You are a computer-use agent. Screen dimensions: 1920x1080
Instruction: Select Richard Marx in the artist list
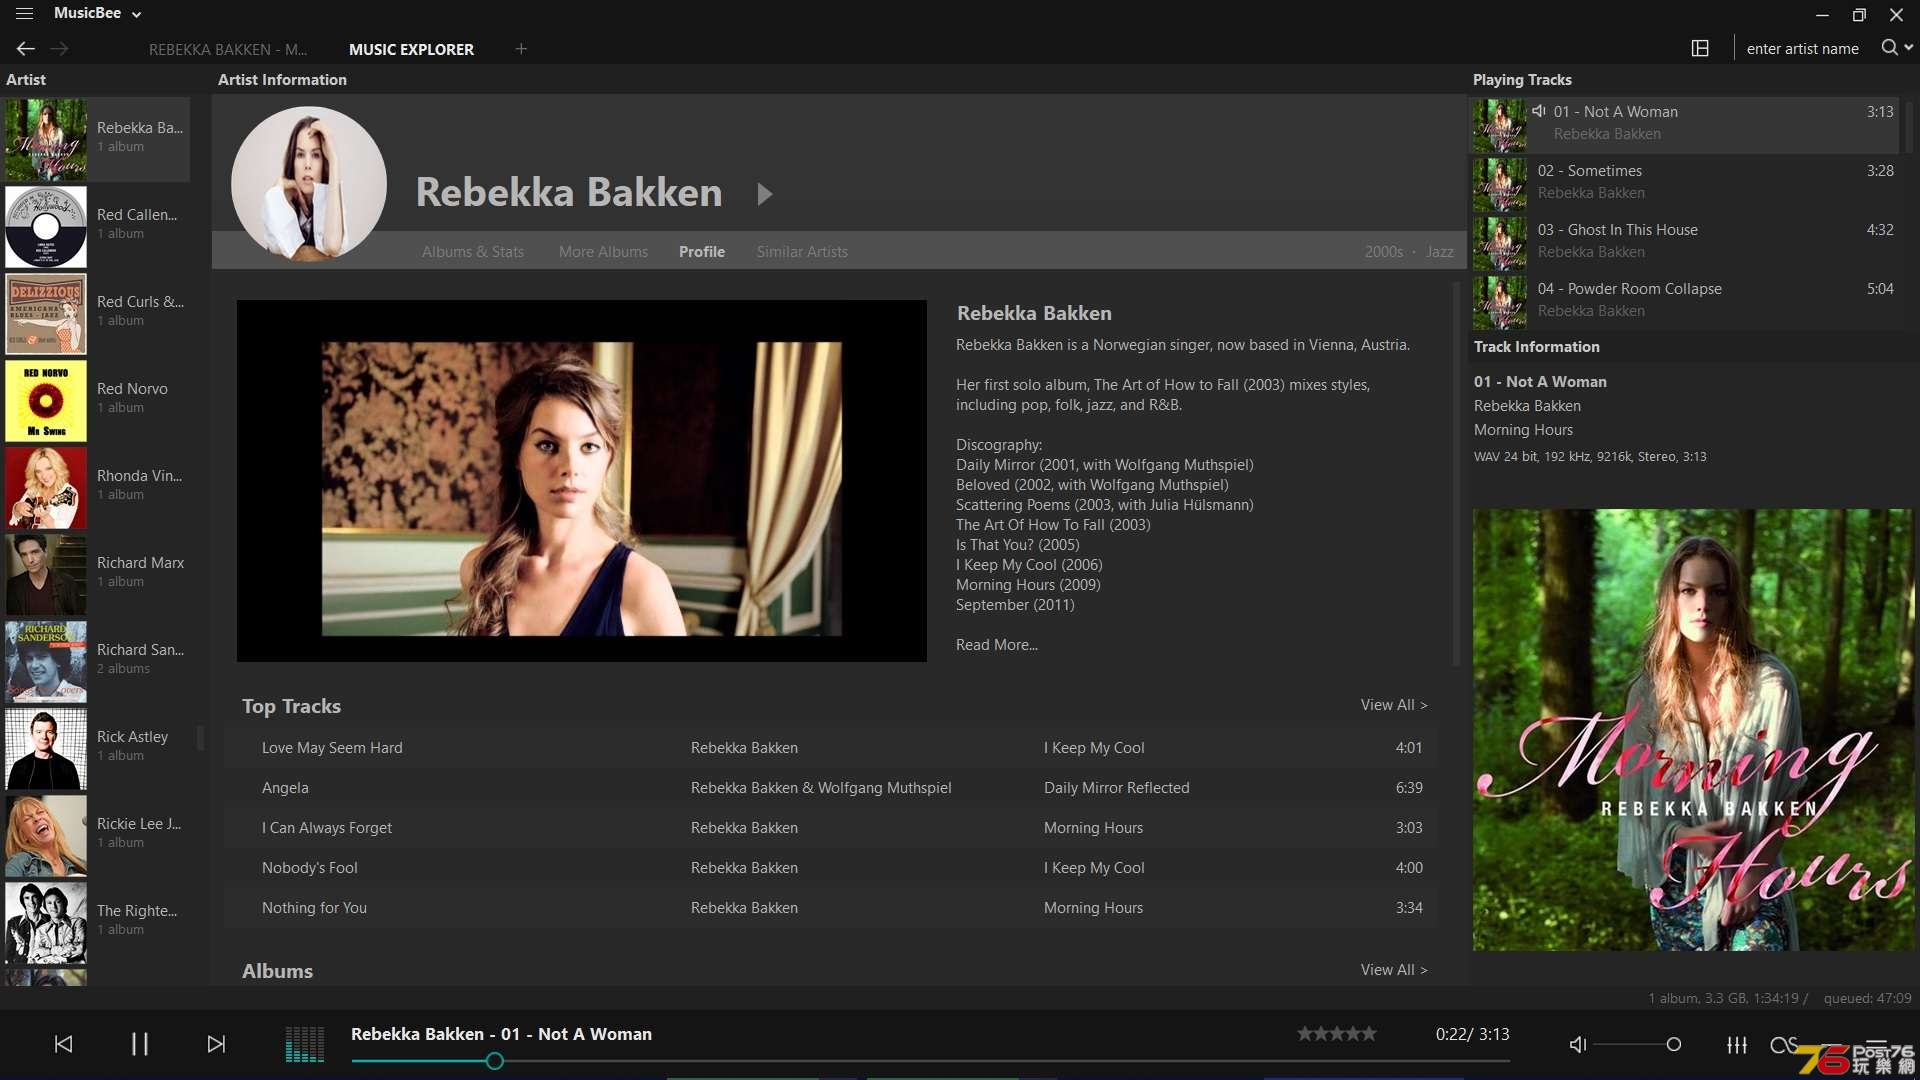tap(97, 574)
